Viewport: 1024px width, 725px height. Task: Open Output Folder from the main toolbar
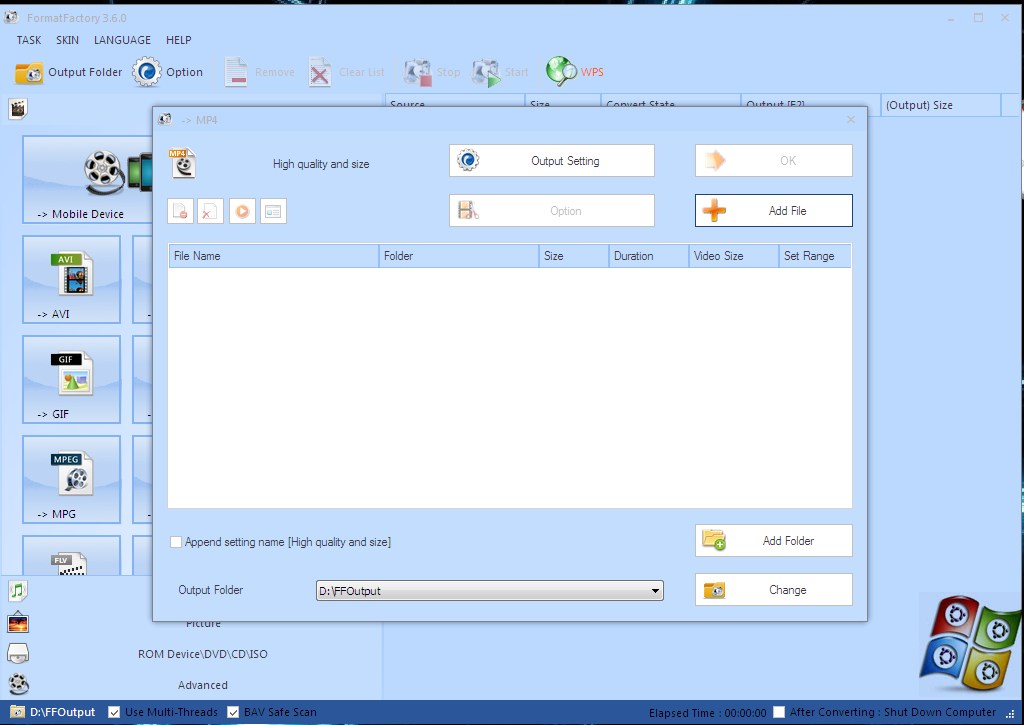coord(68,72)
